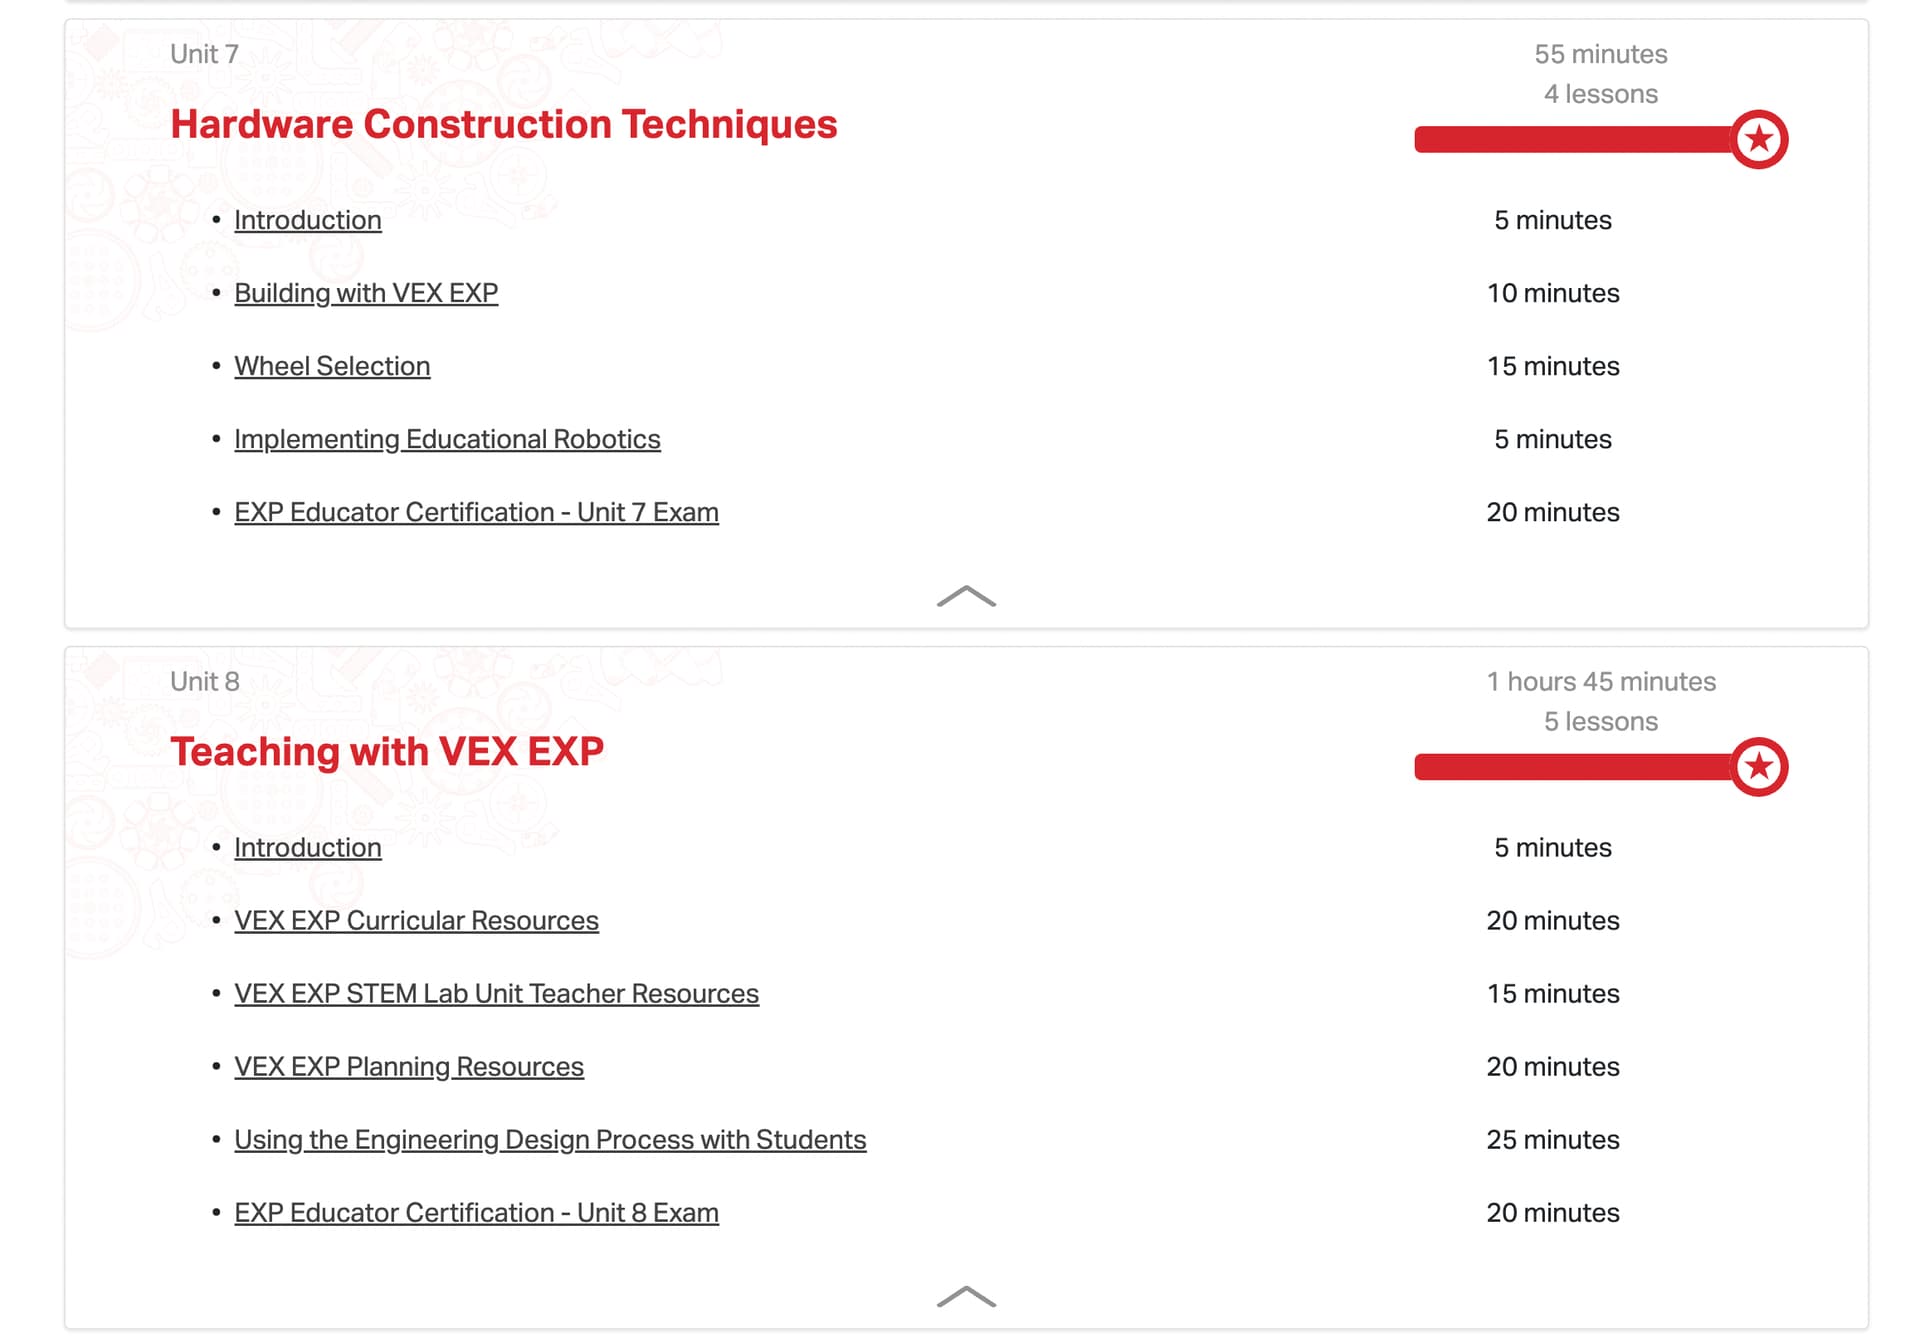Open the Wheel Selection lesson
1920x1343 pixels.
click(332, 366)
